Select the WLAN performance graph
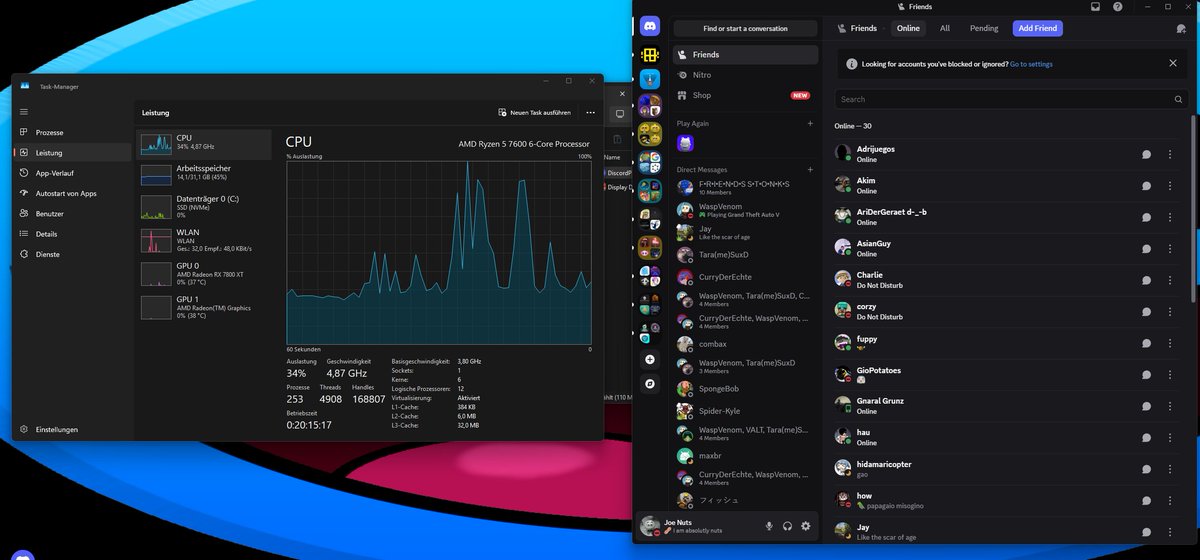The width and height of the screenshot is (1200, 560). (204, 240)
